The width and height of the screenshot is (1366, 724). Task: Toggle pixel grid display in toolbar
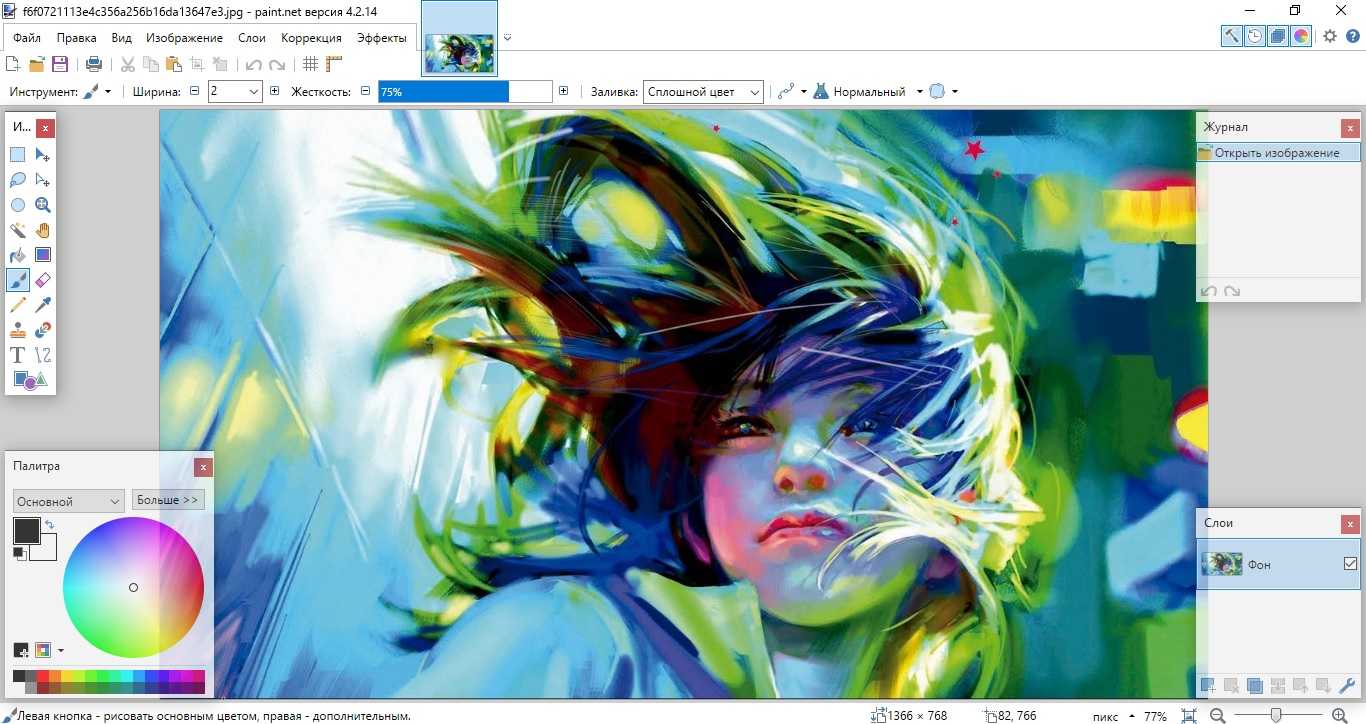(x=311, y=64)
